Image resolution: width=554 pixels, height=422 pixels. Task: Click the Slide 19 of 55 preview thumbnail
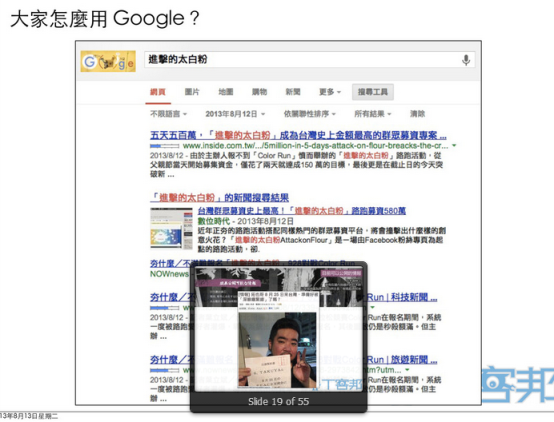pyautogui.click(x=279, y=329)
